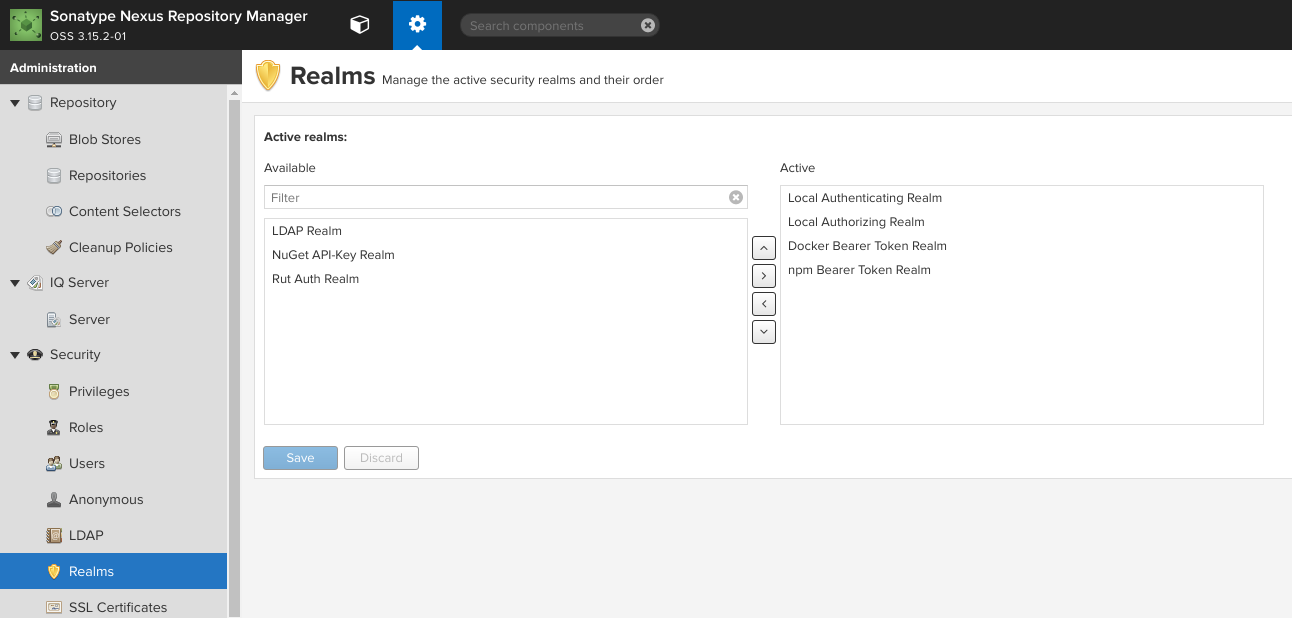1292x618 pixels.
Task: Click the Security group icon
Action: [x=35, y=355]
